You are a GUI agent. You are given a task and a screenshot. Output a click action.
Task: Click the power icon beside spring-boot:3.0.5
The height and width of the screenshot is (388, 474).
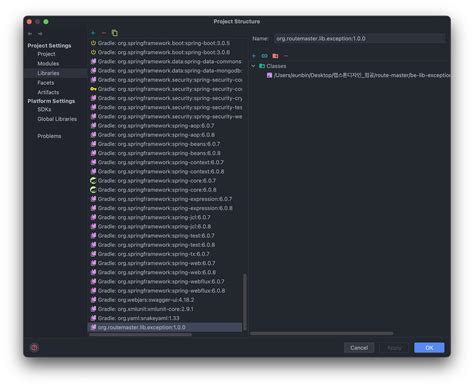point(93,43)
